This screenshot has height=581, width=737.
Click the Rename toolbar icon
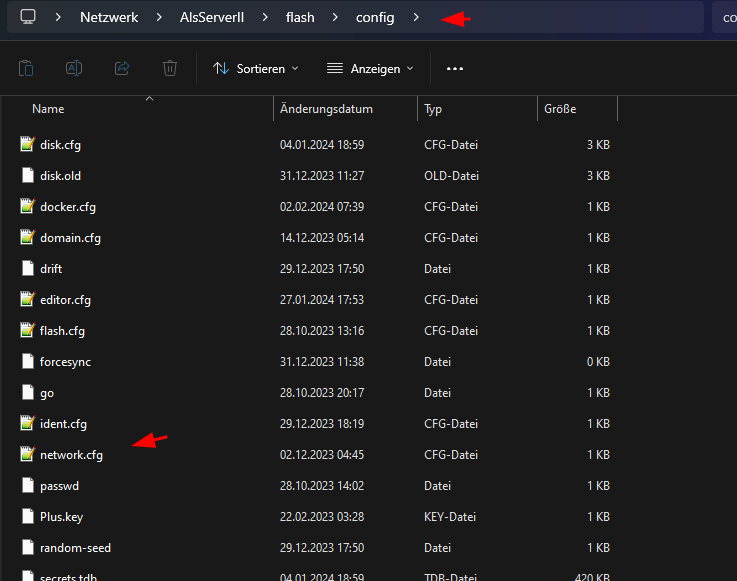(x=74, y=69)
